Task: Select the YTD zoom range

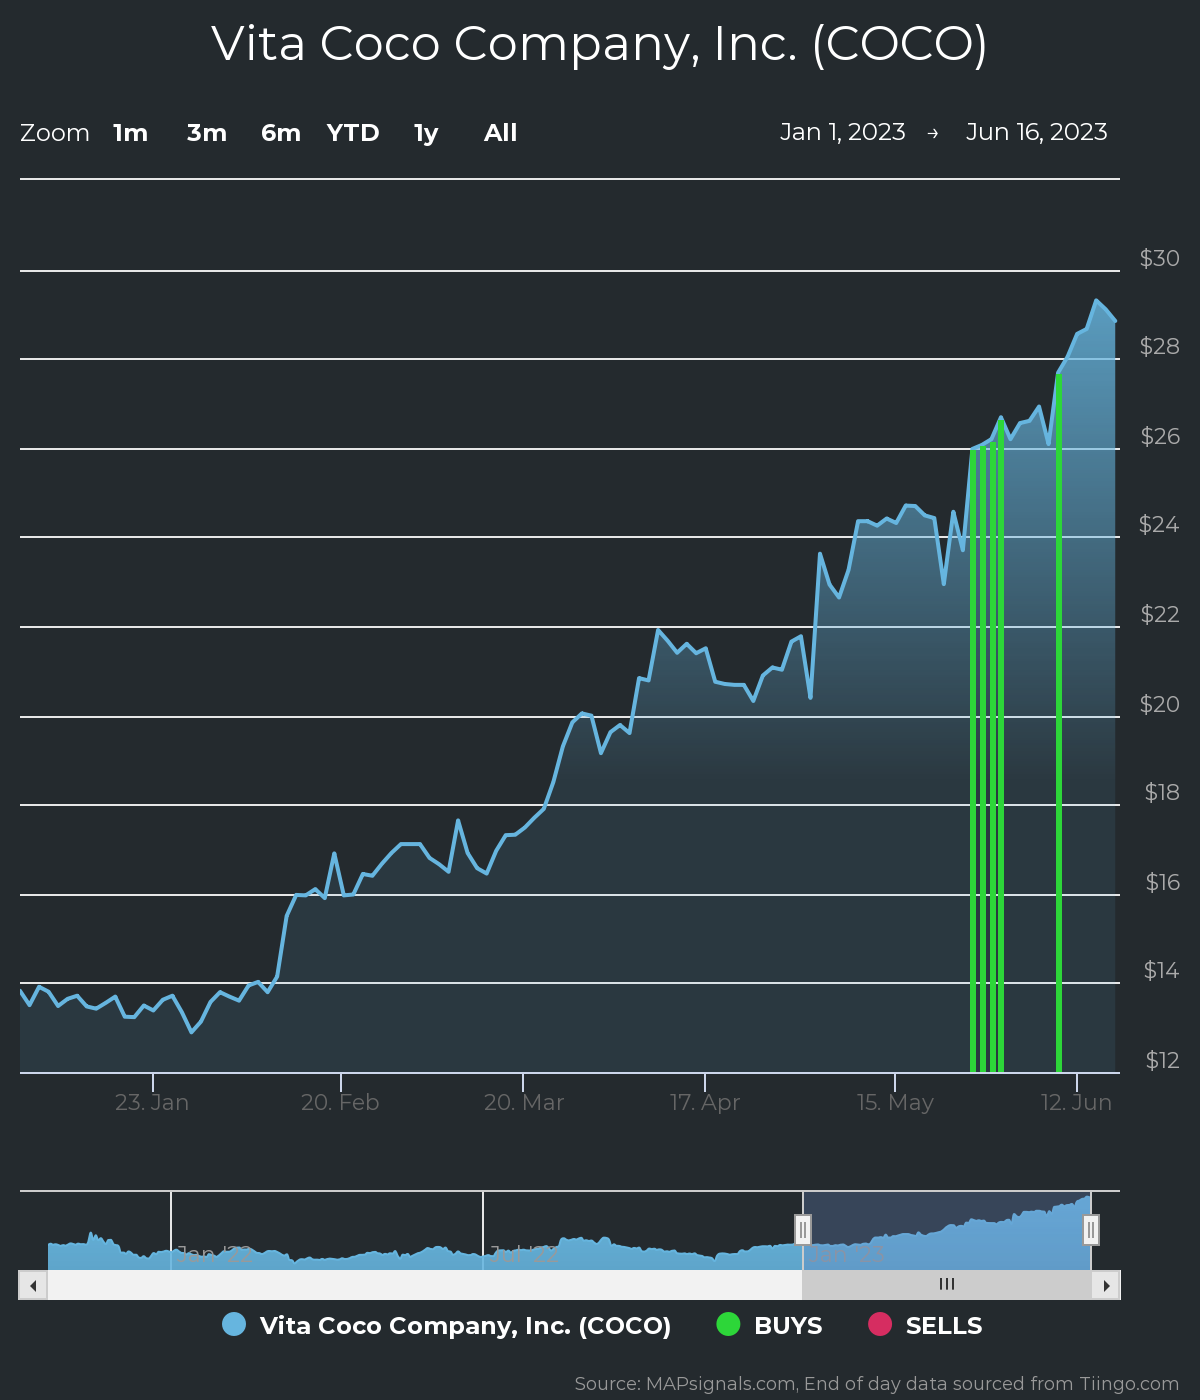Action: [353, 133]
